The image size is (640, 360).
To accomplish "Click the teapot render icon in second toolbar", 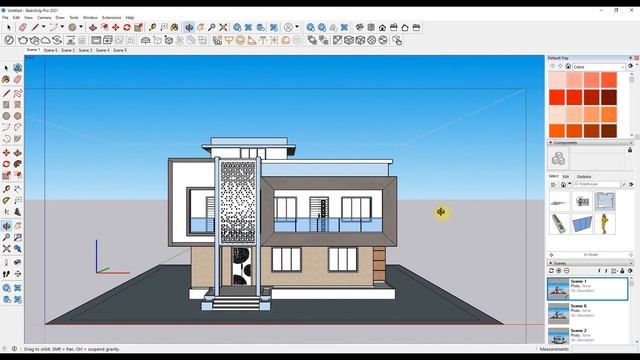I will point(23,40).
